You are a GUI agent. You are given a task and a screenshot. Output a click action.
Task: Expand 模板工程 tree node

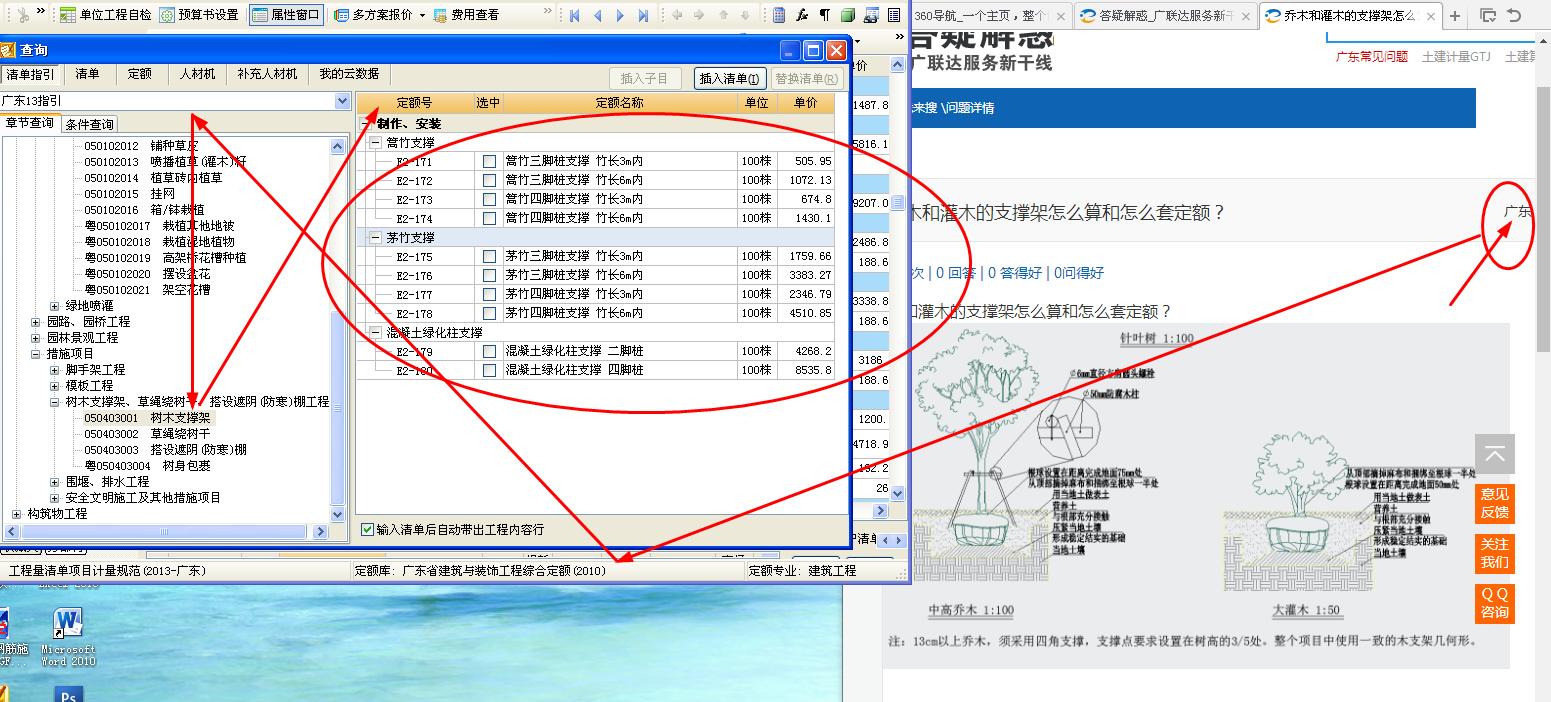coord(56,386)
